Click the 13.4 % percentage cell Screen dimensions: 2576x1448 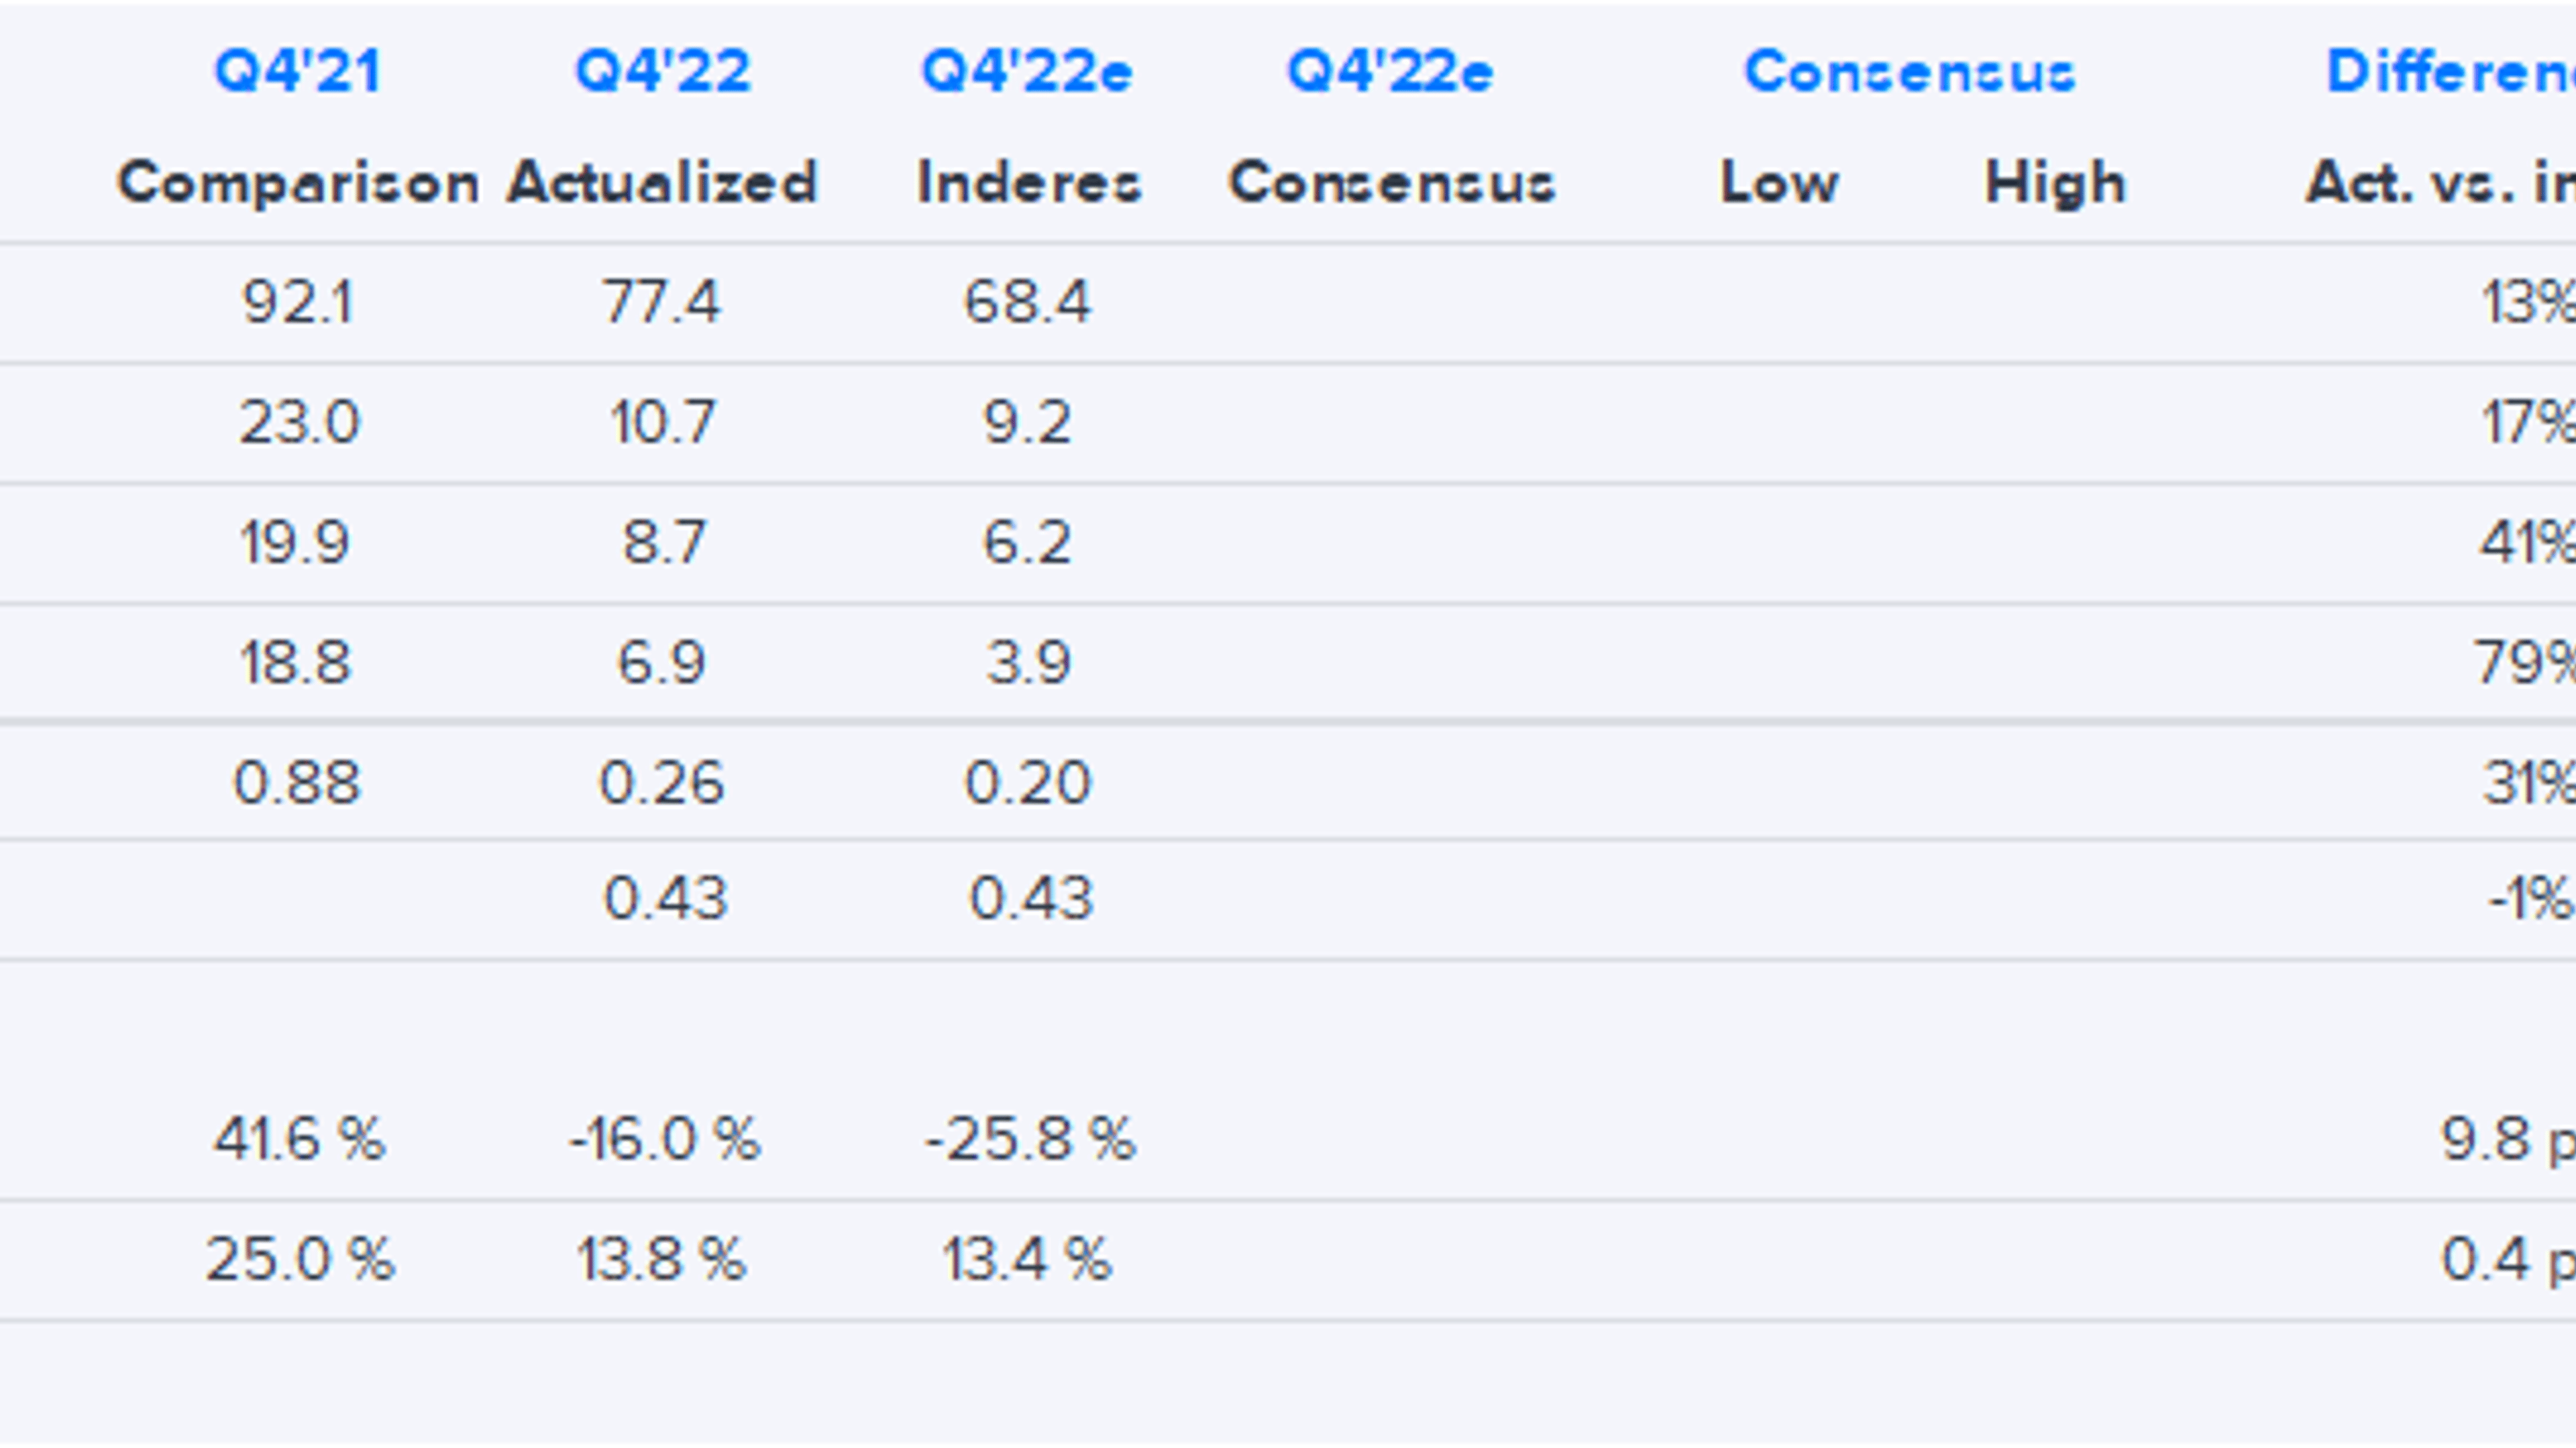click(1027, 1259)
